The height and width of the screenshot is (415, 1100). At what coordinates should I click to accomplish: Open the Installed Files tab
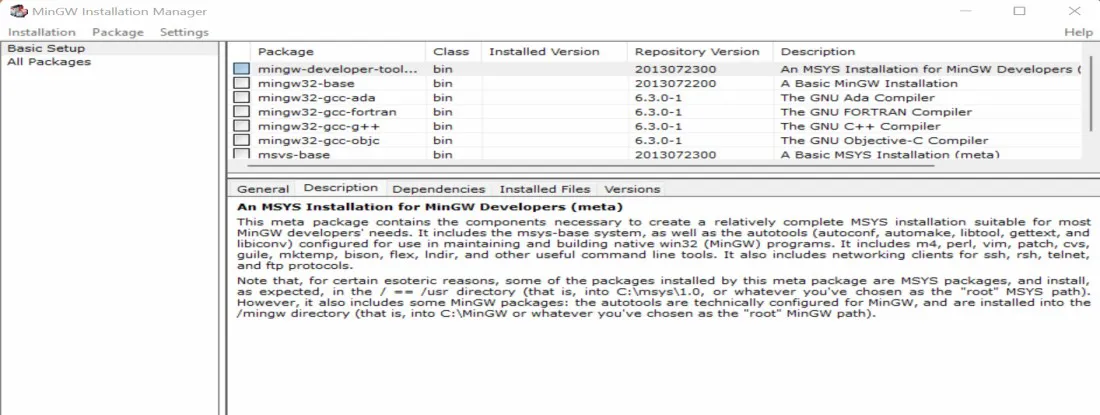pos(545,189)
